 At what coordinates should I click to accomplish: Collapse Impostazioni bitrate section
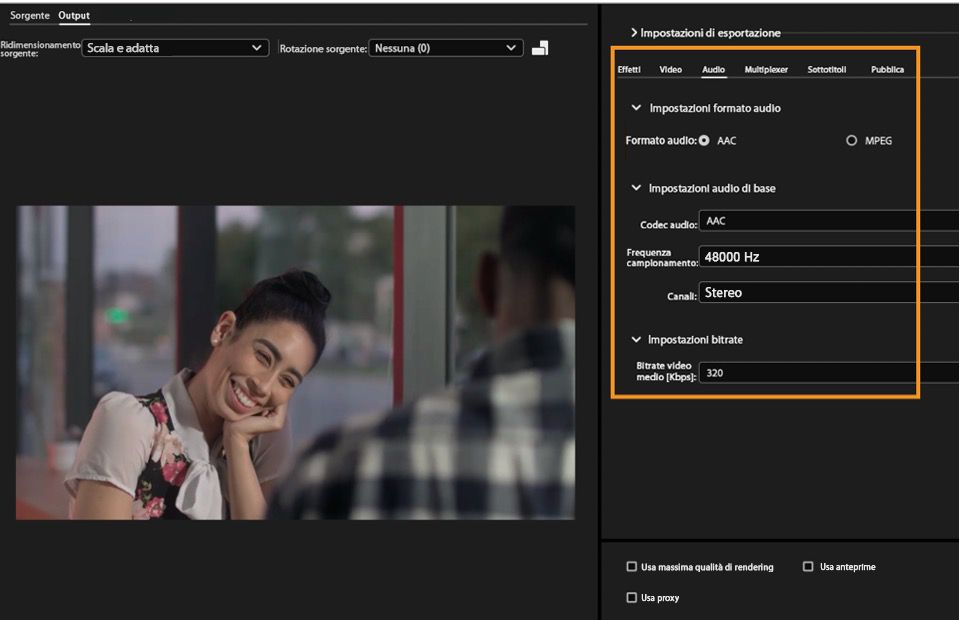tap(636, 339)
